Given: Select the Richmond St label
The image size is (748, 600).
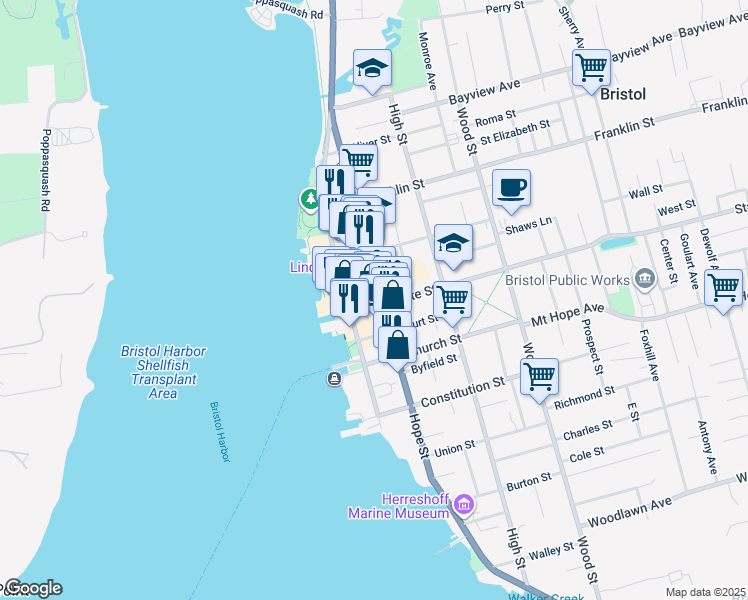Looking at the screenshot, I should click(x=584, y=398).
